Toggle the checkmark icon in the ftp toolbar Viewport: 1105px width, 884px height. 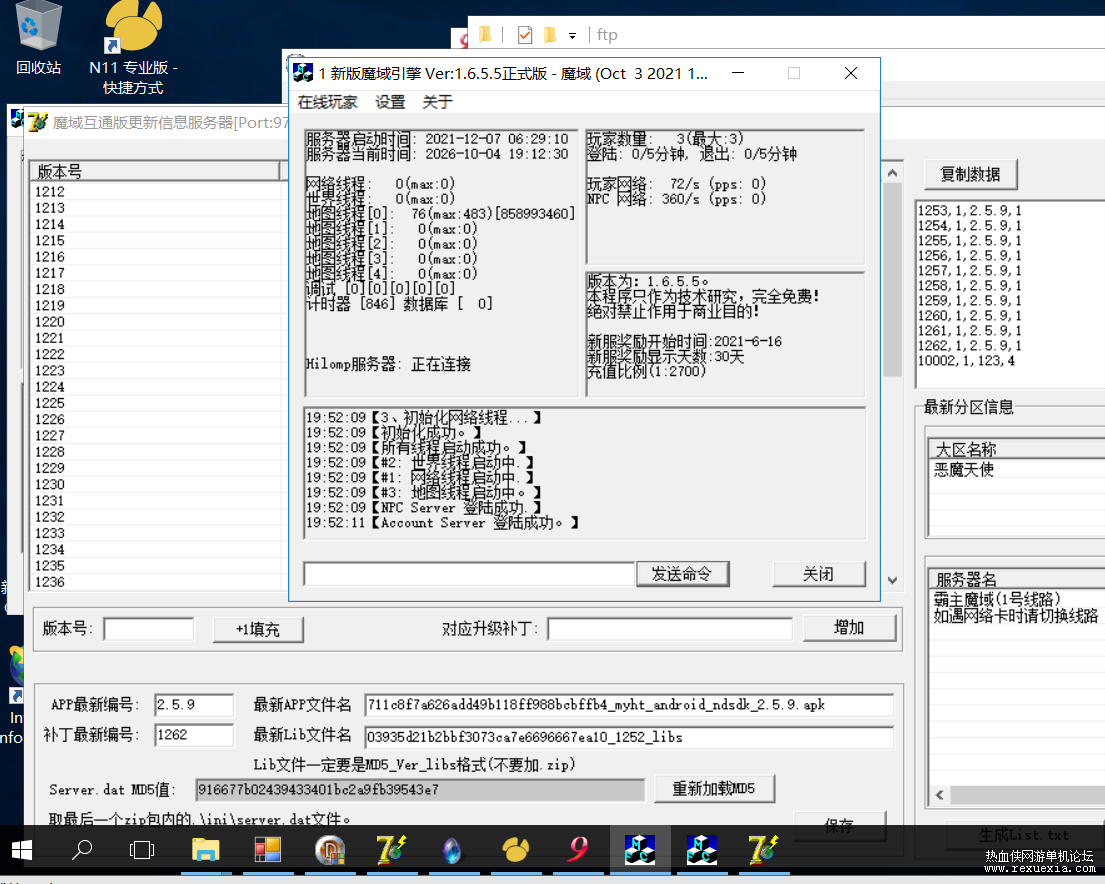[525, 35]
